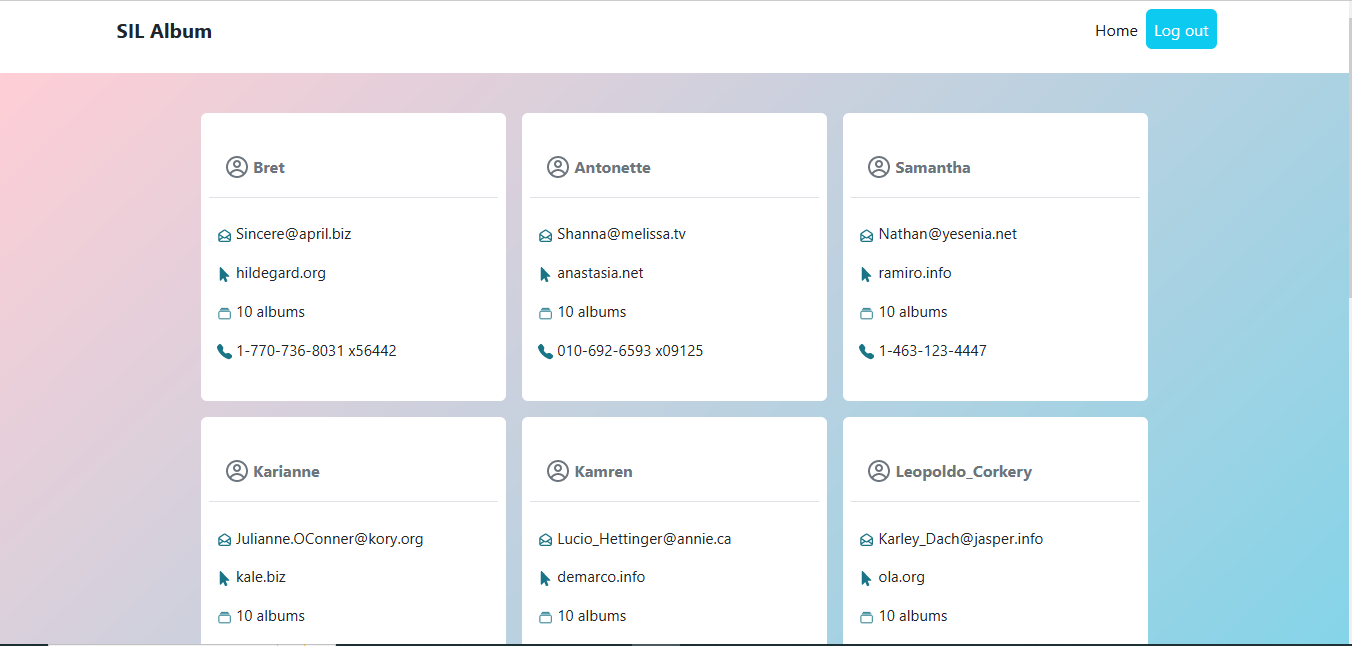Click the user avatar icon beside Samantha
Screen dimensions: 1352x646
(879, 167)
